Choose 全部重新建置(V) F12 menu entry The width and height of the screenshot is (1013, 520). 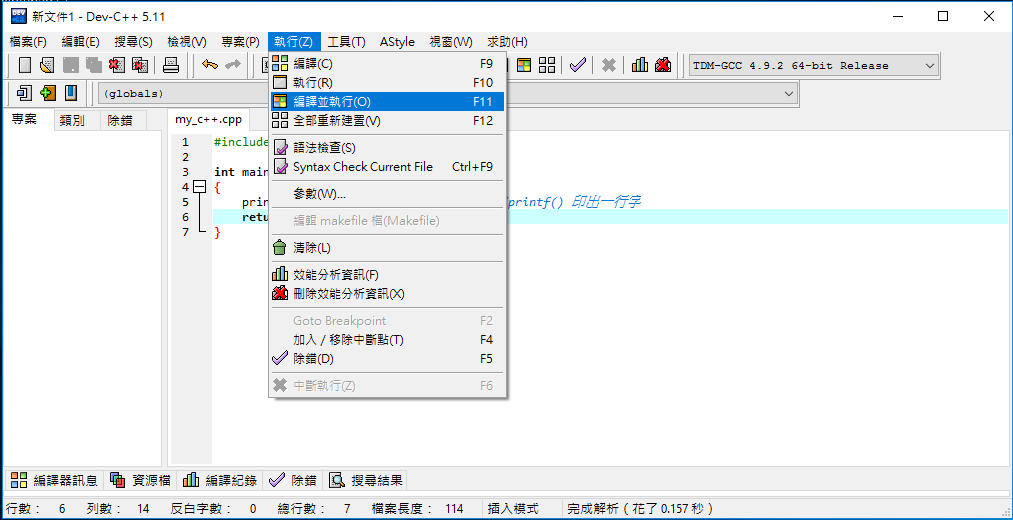coord(388,120)
